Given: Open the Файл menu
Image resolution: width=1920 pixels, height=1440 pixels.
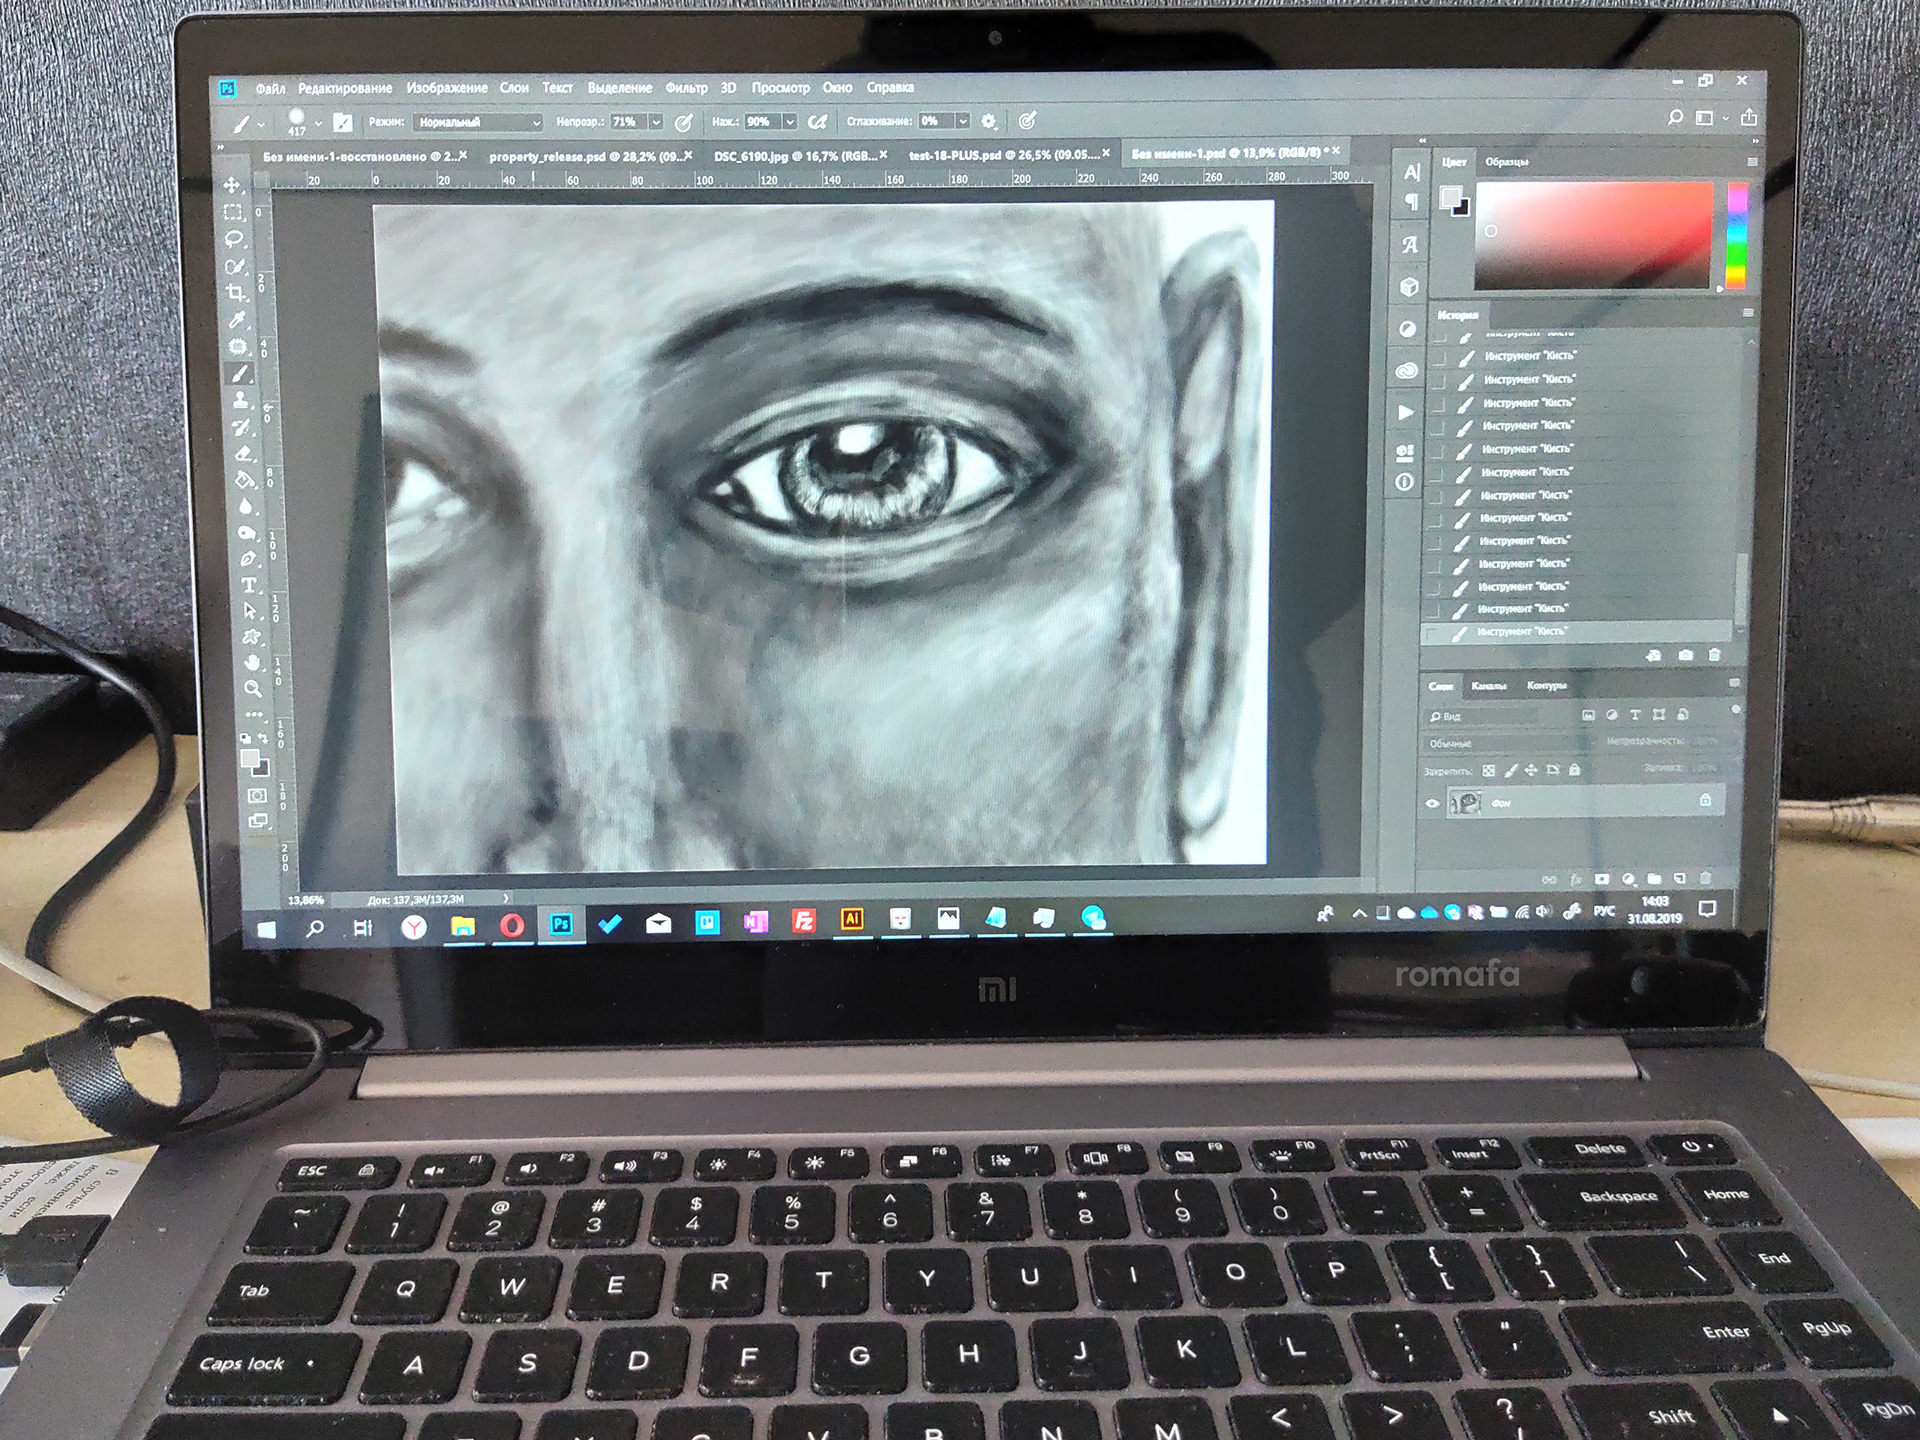Looking at the screenshot, I should (x=270, y=88).
